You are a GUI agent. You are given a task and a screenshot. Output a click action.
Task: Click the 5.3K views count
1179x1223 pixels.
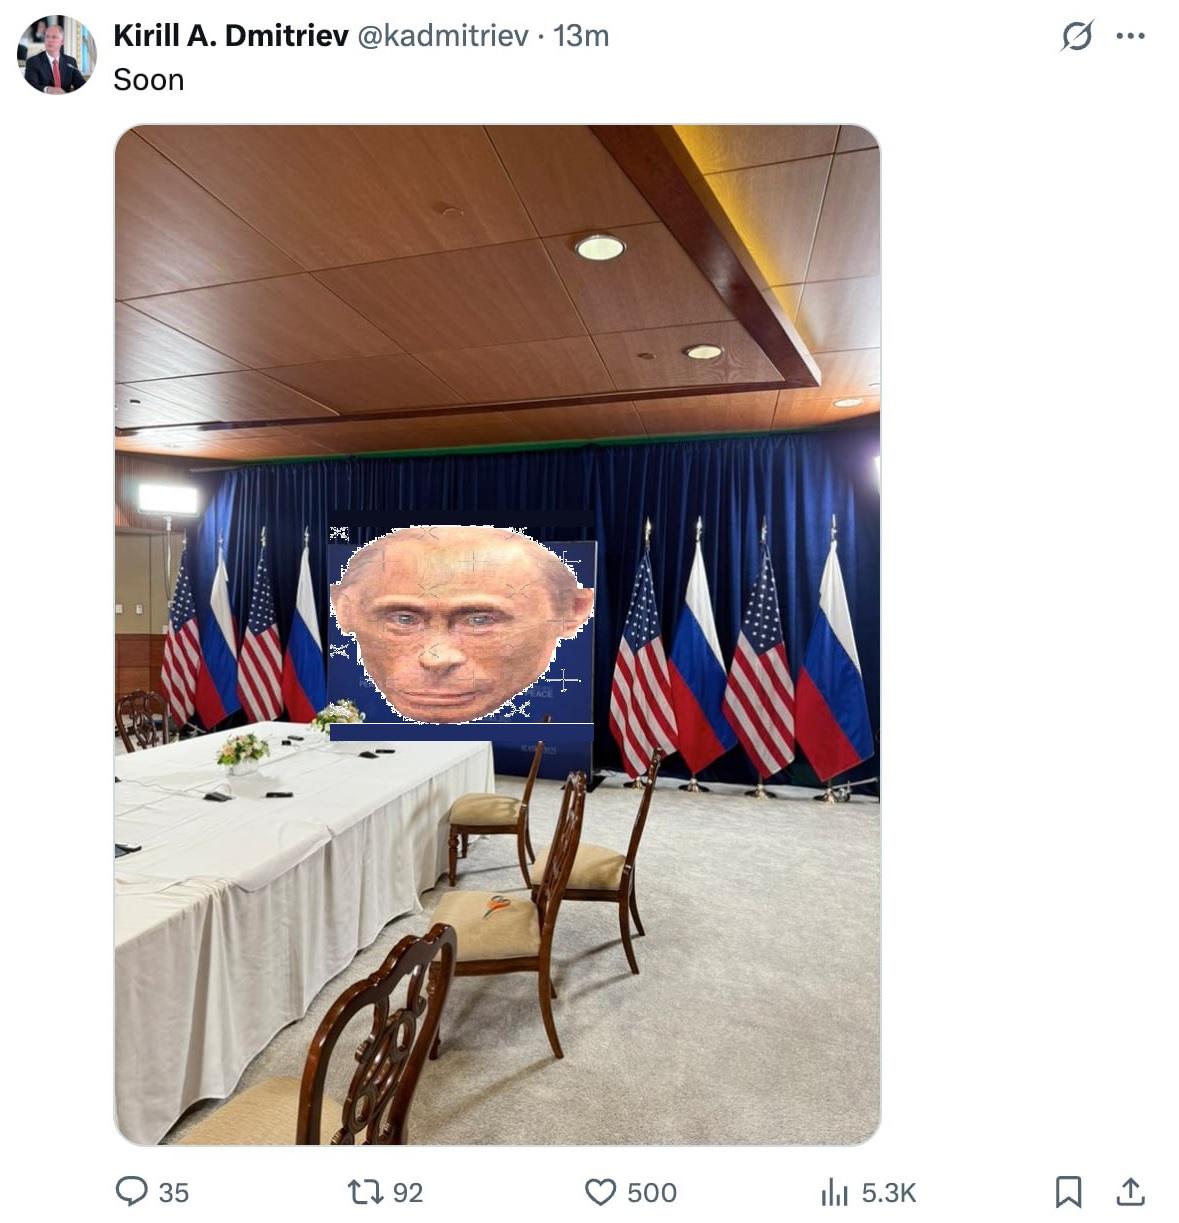coord(889,1192)
